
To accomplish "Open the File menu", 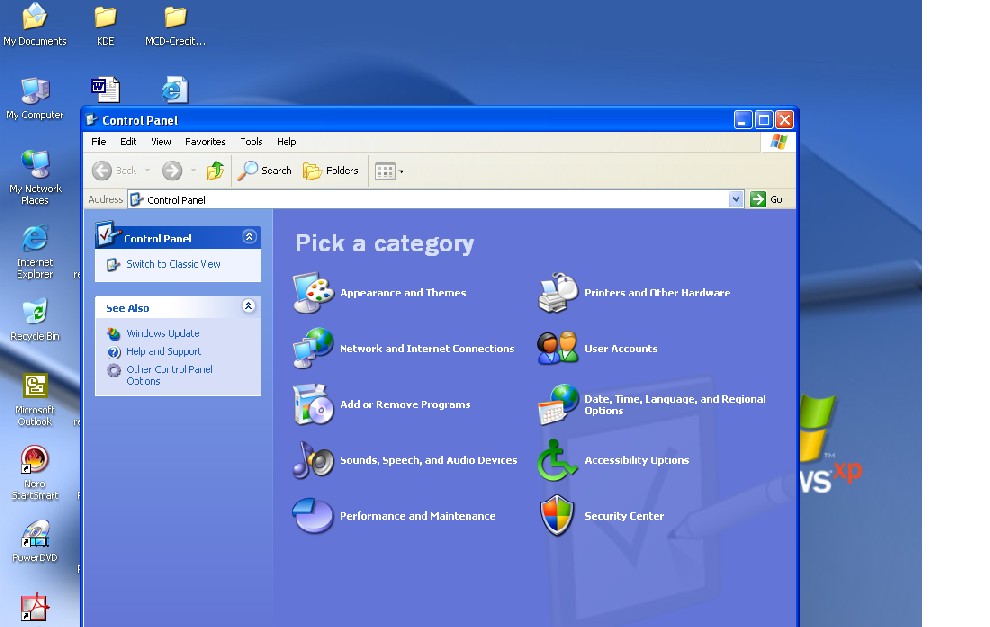I will click(98, 141).
